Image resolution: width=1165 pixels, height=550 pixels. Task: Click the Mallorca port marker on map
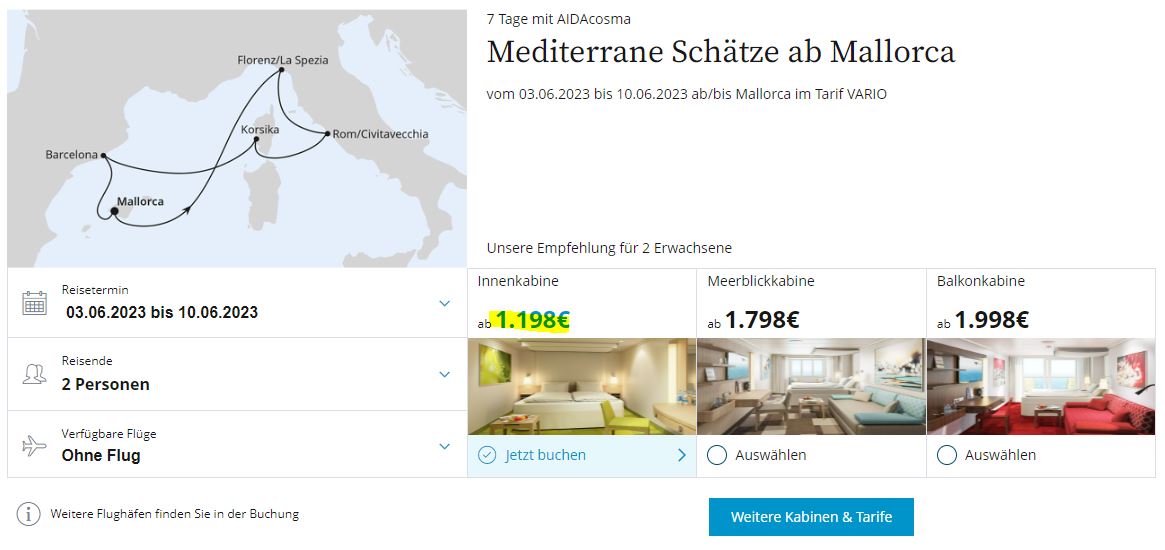click(x=114, y=212)
